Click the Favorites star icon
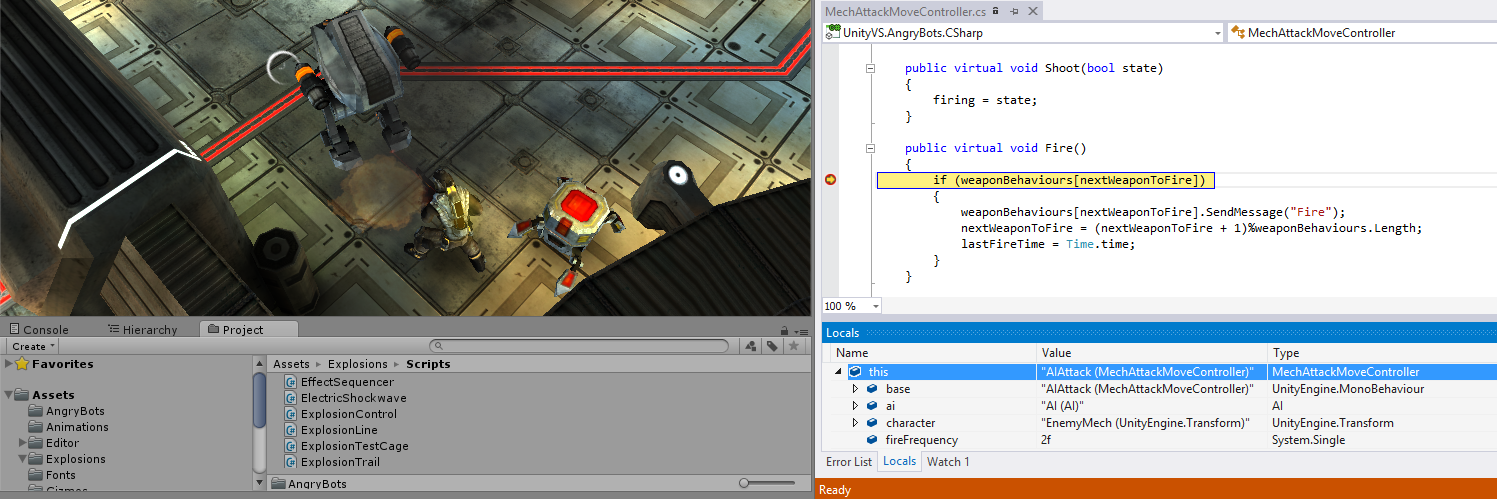Screen dimensions: 1497x499 pos(24,364)
